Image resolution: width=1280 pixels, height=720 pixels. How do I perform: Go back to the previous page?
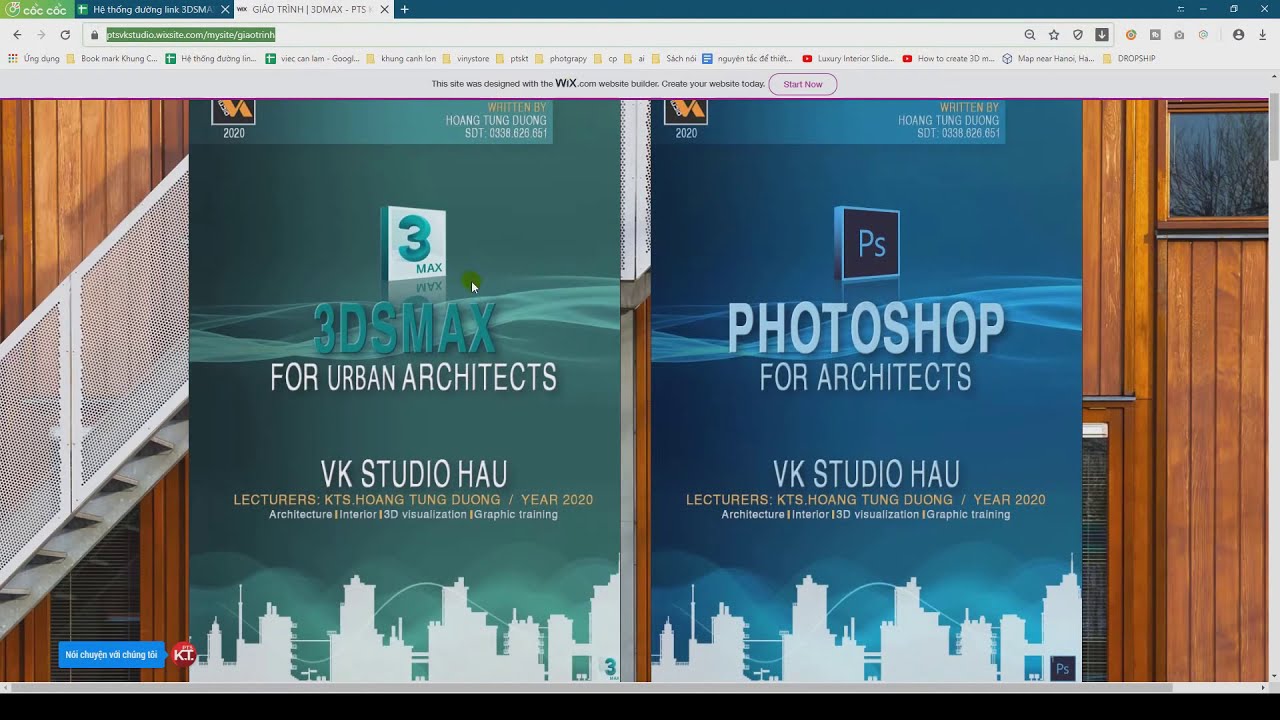click(x=17, y=34)
